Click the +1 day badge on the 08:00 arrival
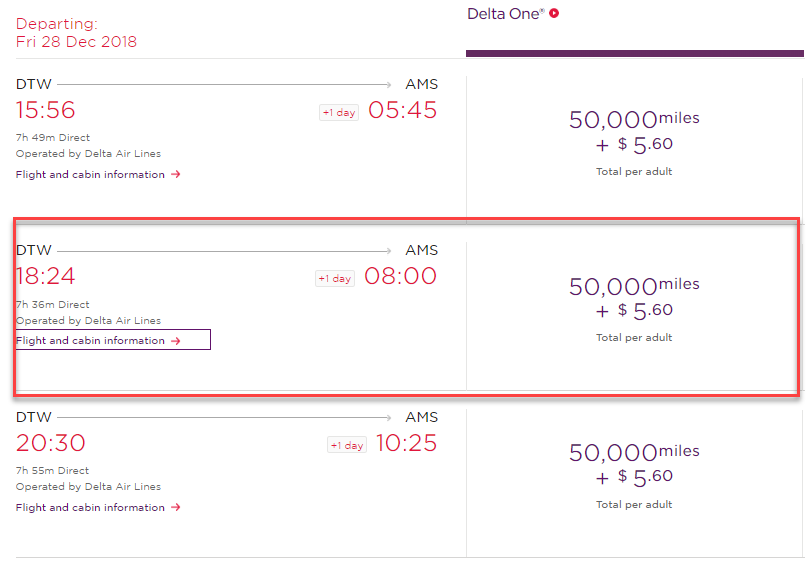 point(334,278)
